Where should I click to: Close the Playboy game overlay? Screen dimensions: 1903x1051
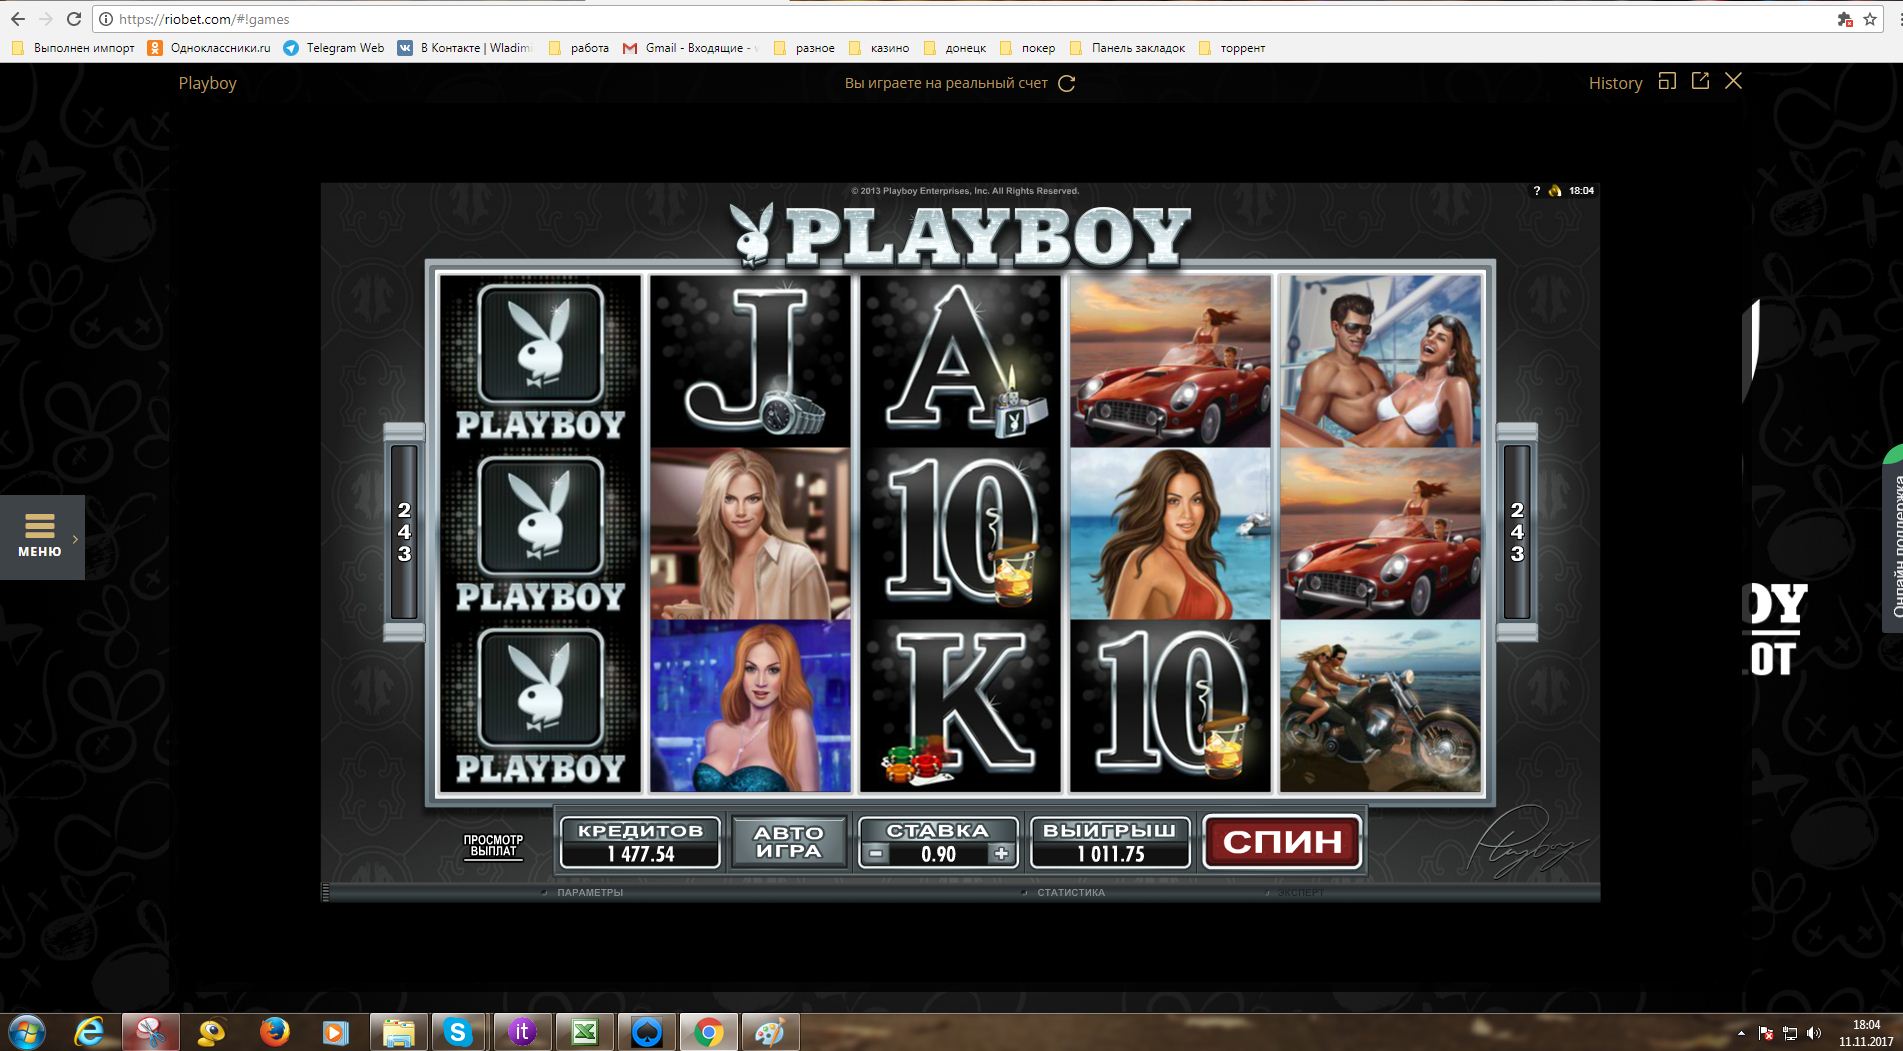point(1734,81)
